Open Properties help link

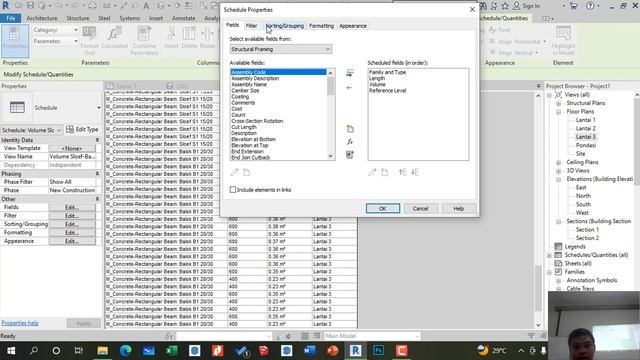pyautogui.click(x=20, y=323)
